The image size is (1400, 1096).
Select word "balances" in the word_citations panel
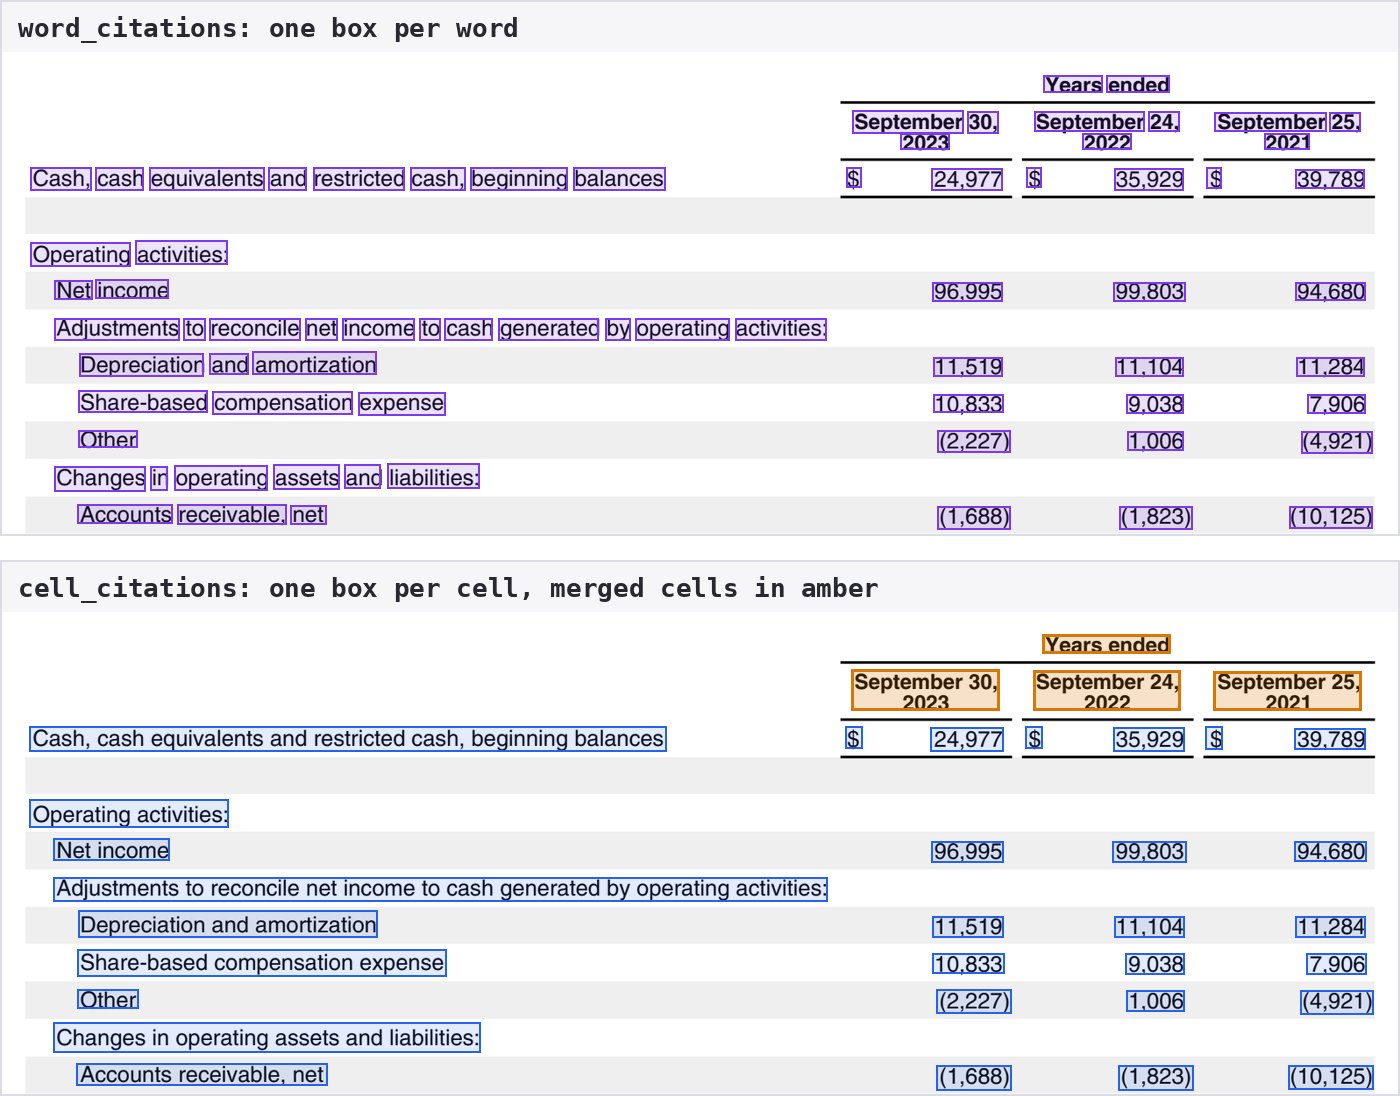619,179
